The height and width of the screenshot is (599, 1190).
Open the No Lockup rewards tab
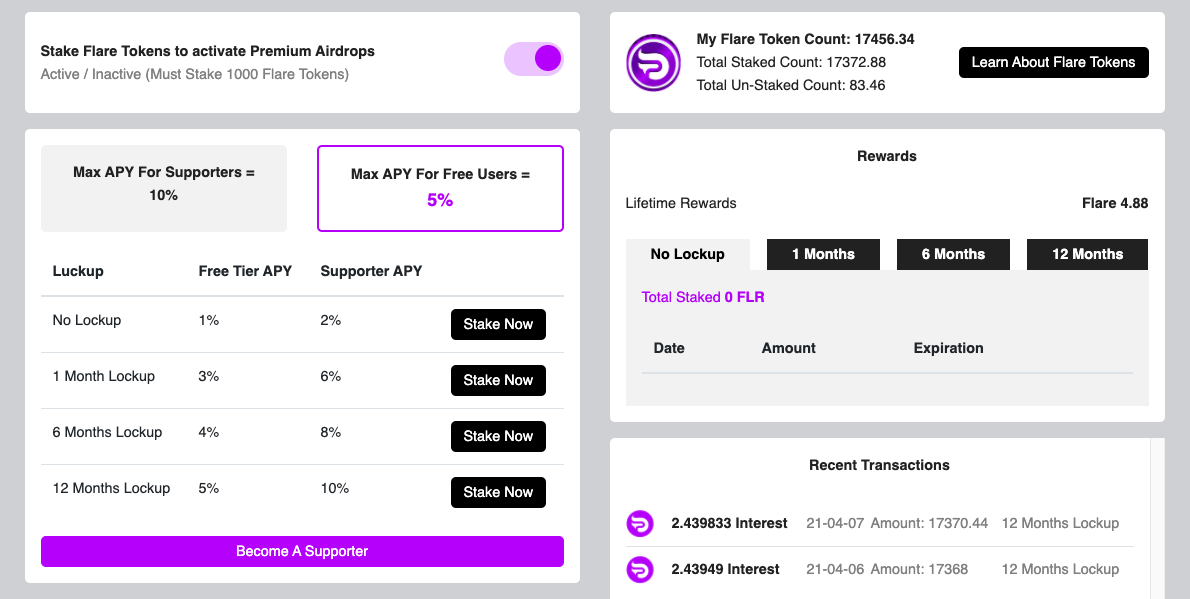tap(688, 254)
